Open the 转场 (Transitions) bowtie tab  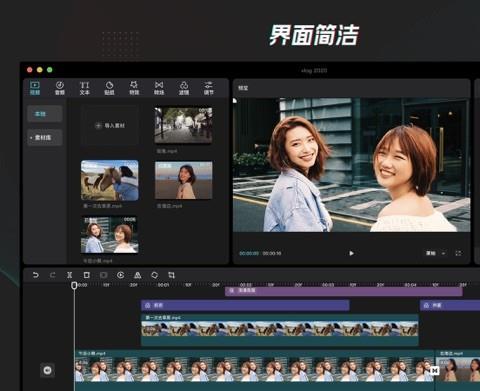159,88
